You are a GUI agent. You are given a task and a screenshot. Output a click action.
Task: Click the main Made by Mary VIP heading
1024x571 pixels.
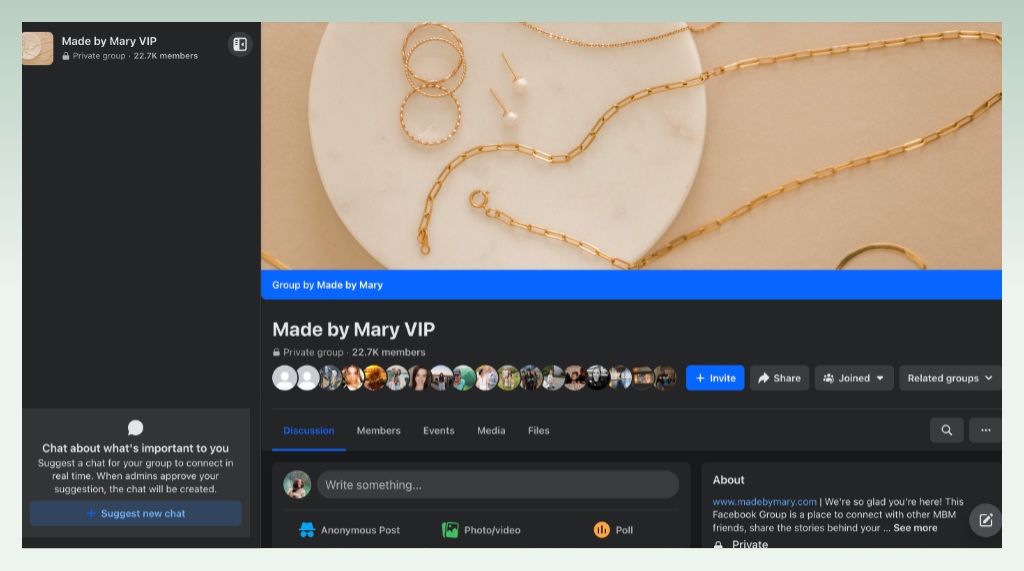pos(353,329)
